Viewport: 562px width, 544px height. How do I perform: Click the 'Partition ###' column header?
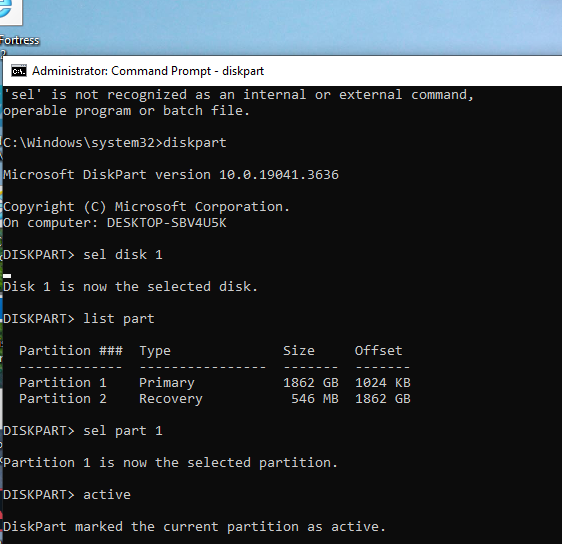pyautogui.click(x=71, y=350)
